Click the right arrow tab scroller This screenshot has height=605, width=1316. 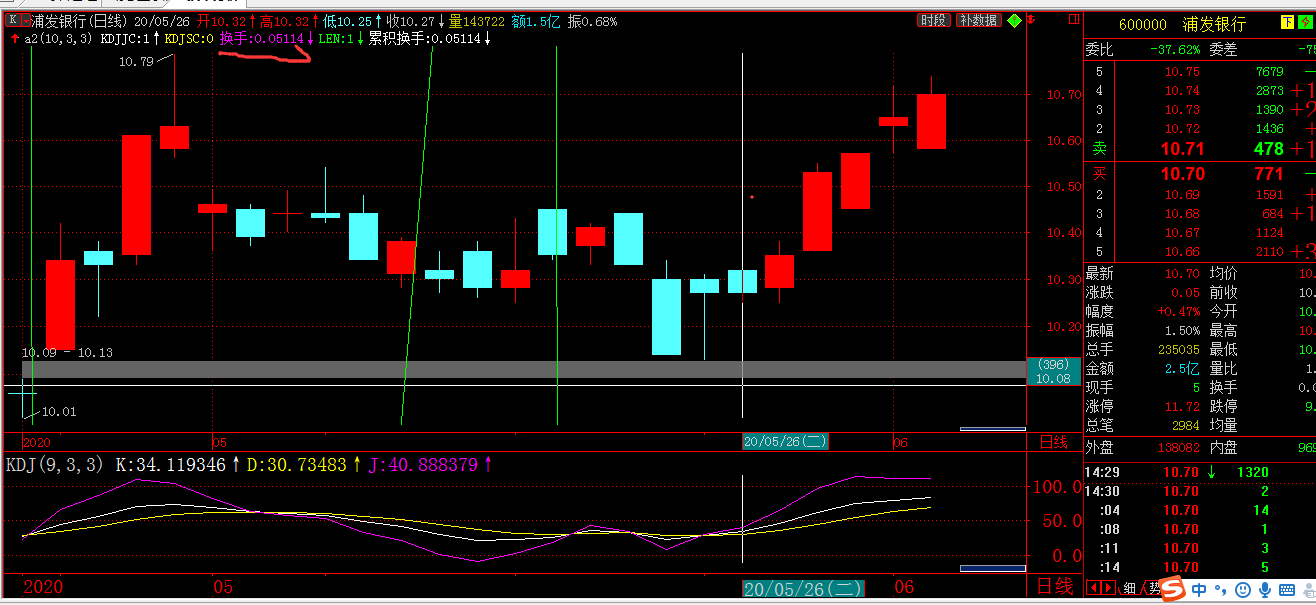(1108, 587)
